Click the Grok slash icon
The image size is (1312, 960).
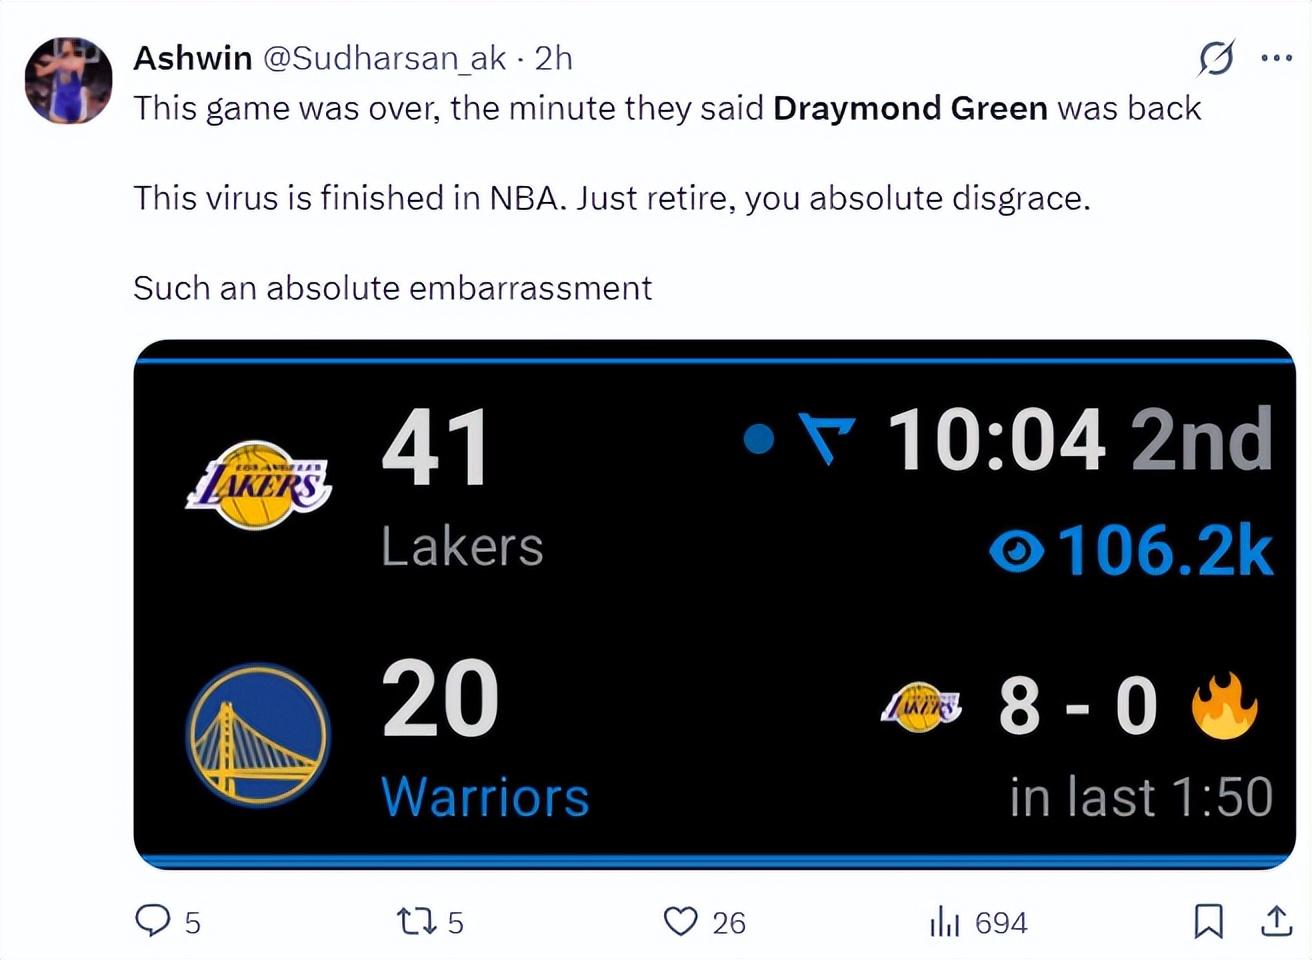(1216, 58)
